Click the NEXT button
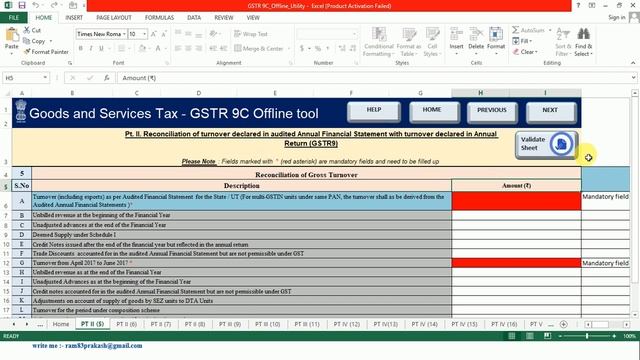This screenshot has width=640, height=360. pos(550,112)
